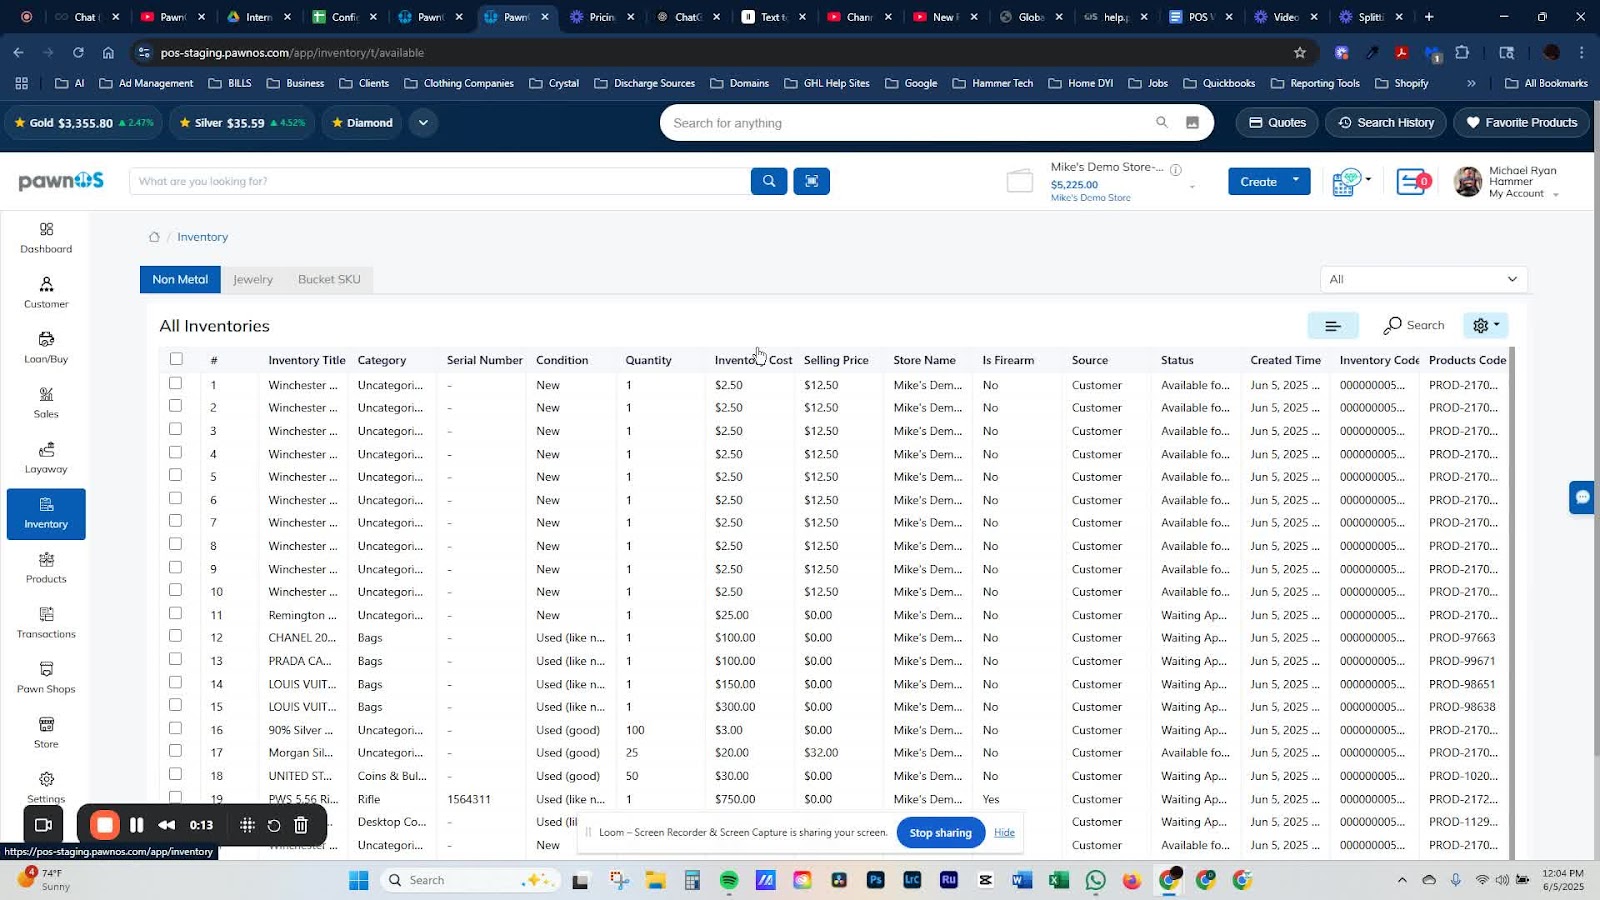Switch to the Jewelry tab

(x=253, y=279)
